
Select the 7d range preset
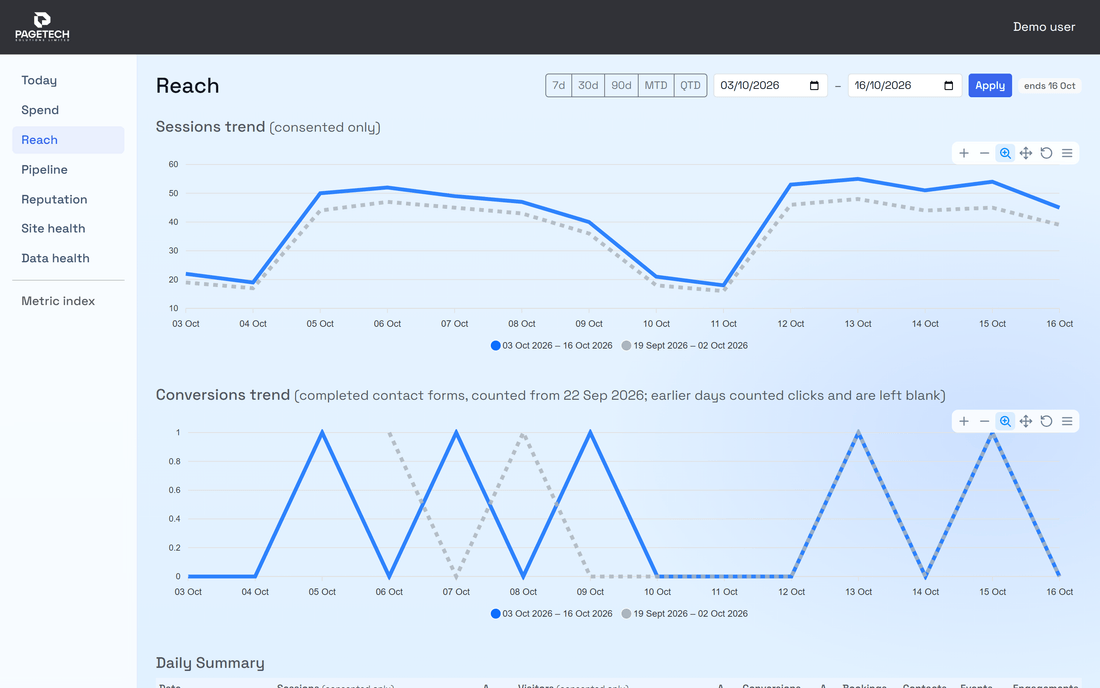[558, 86]
